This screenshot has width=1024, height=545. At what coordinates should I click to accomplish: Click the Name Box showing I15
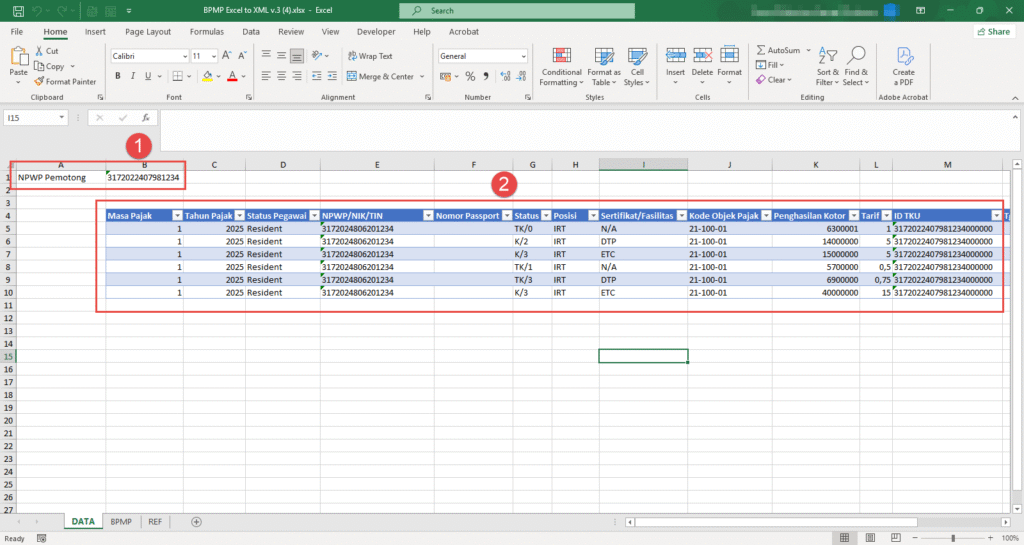30,118
